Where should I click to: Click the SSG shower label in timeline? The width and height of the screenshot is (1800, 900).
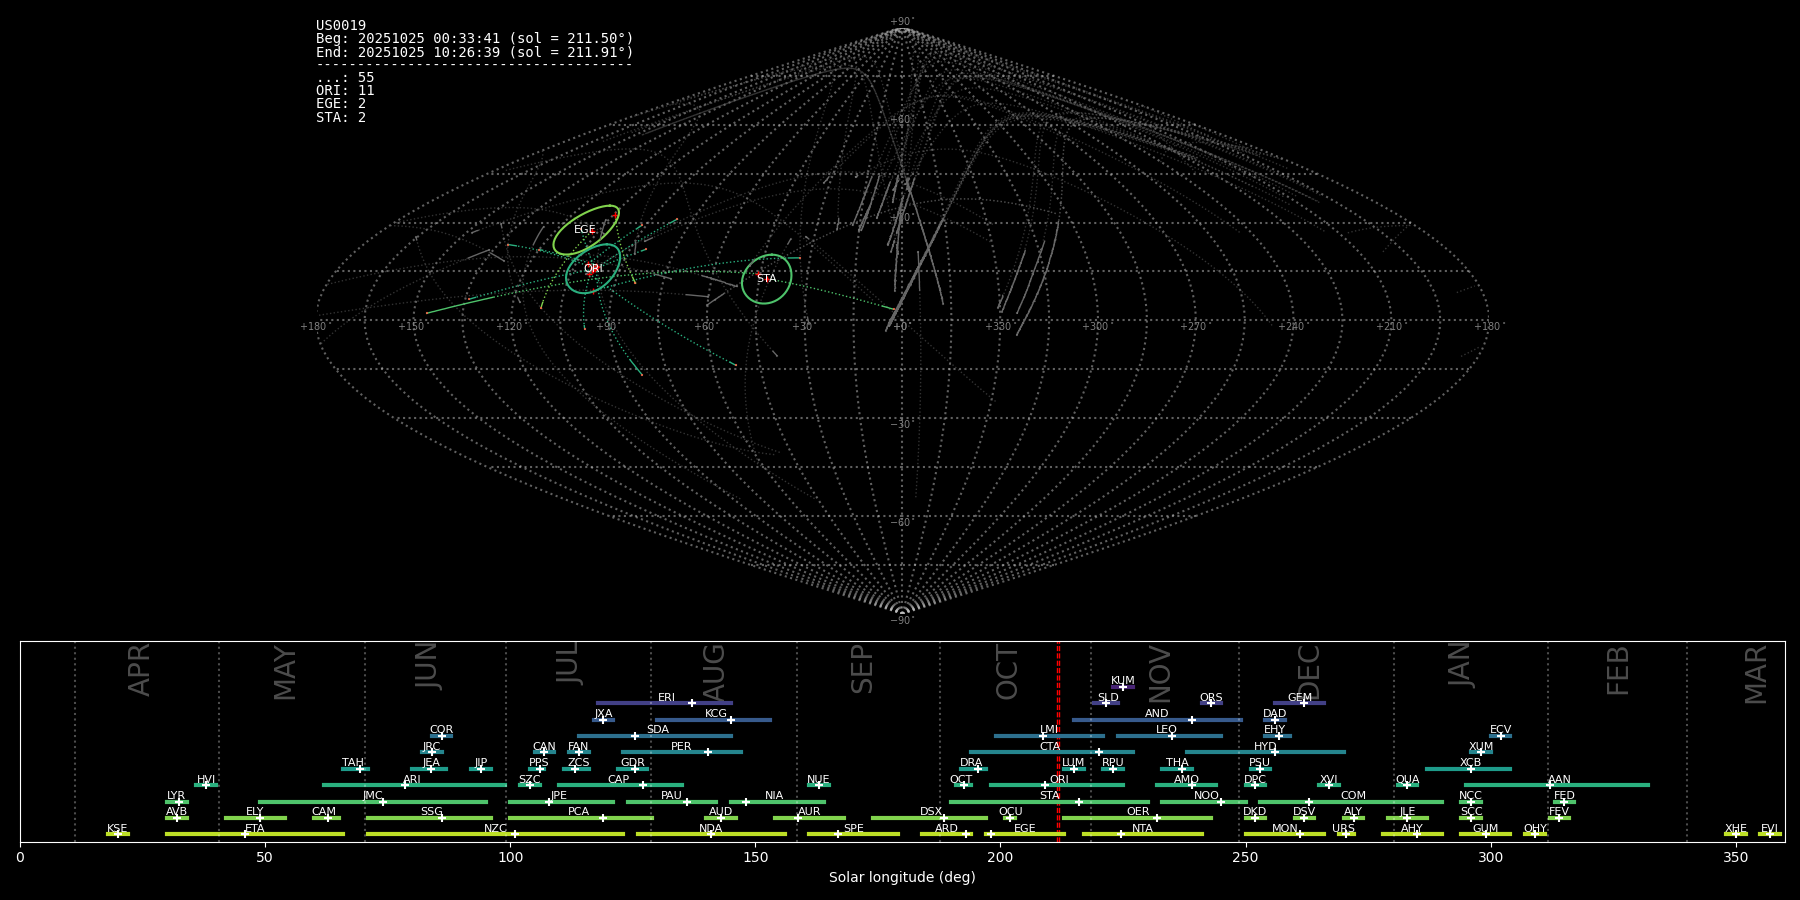[x=431, y=812]
